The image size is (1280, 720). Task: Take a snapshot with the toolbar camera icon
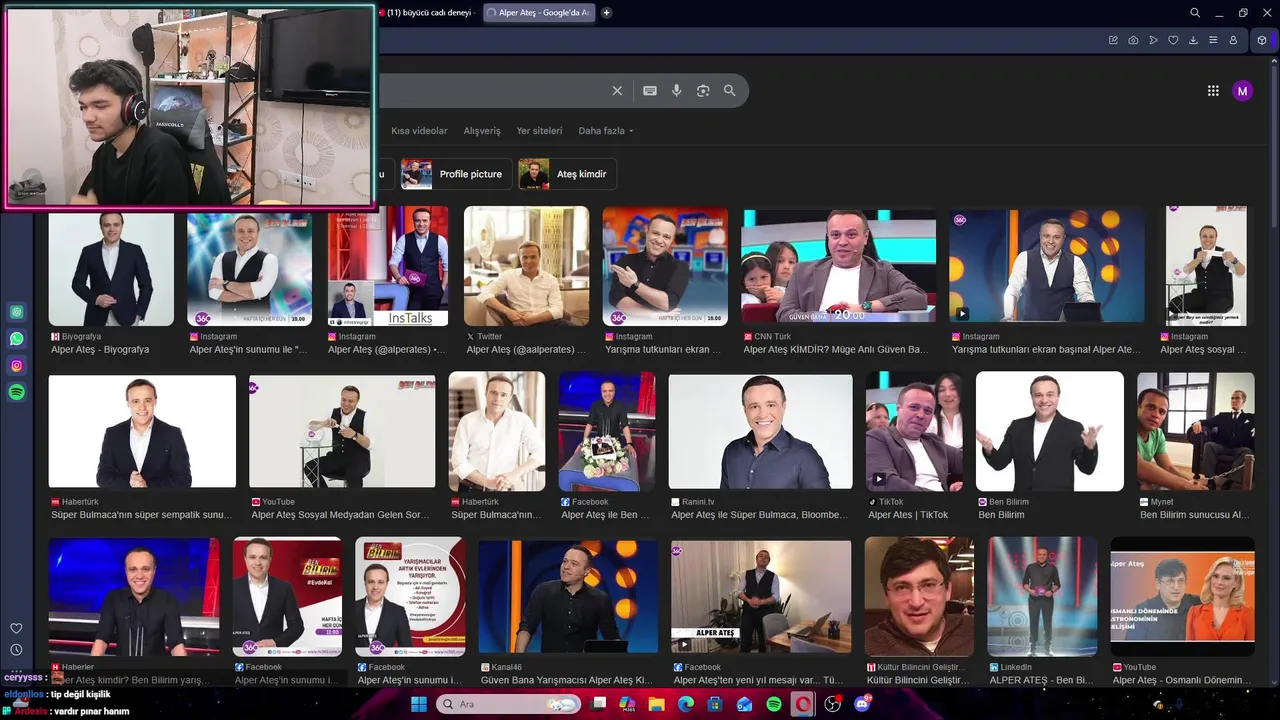pyautogui.click(x=1133, y=40)
